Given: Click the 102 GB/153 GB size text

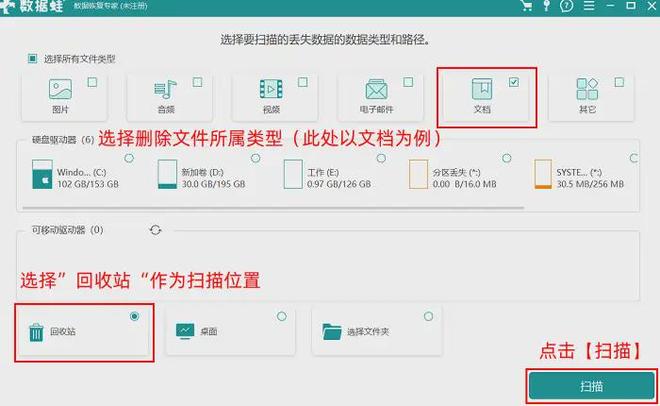Looking at the screenshot, I should point(88,184).
